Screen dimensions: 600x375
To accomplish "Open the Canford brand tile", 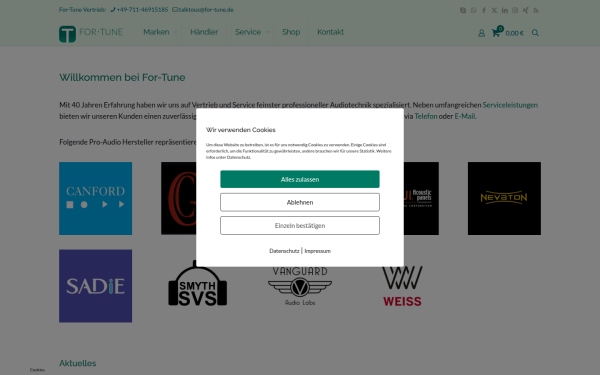I will pyautogui.click(x=96, y=198).
